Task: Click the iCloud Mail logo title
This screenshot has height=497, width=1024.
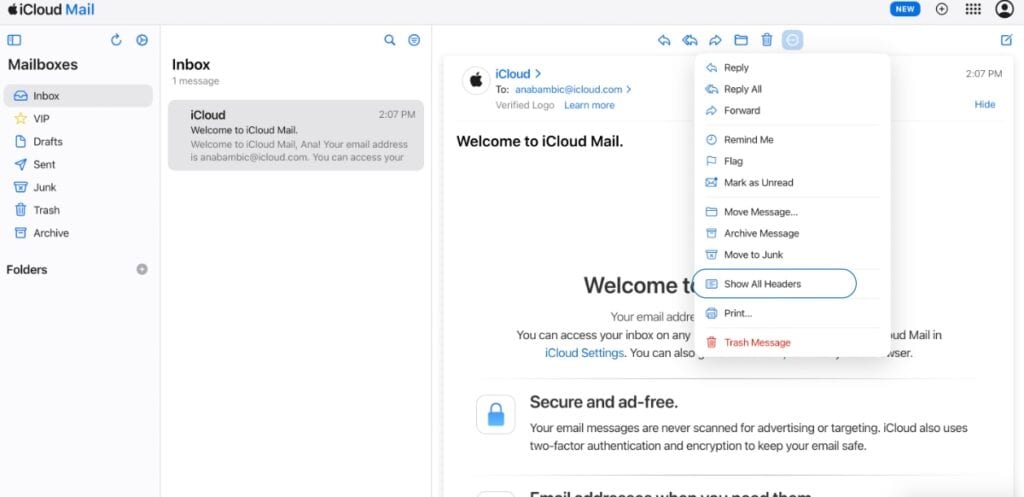Action: tap(51, 10)
